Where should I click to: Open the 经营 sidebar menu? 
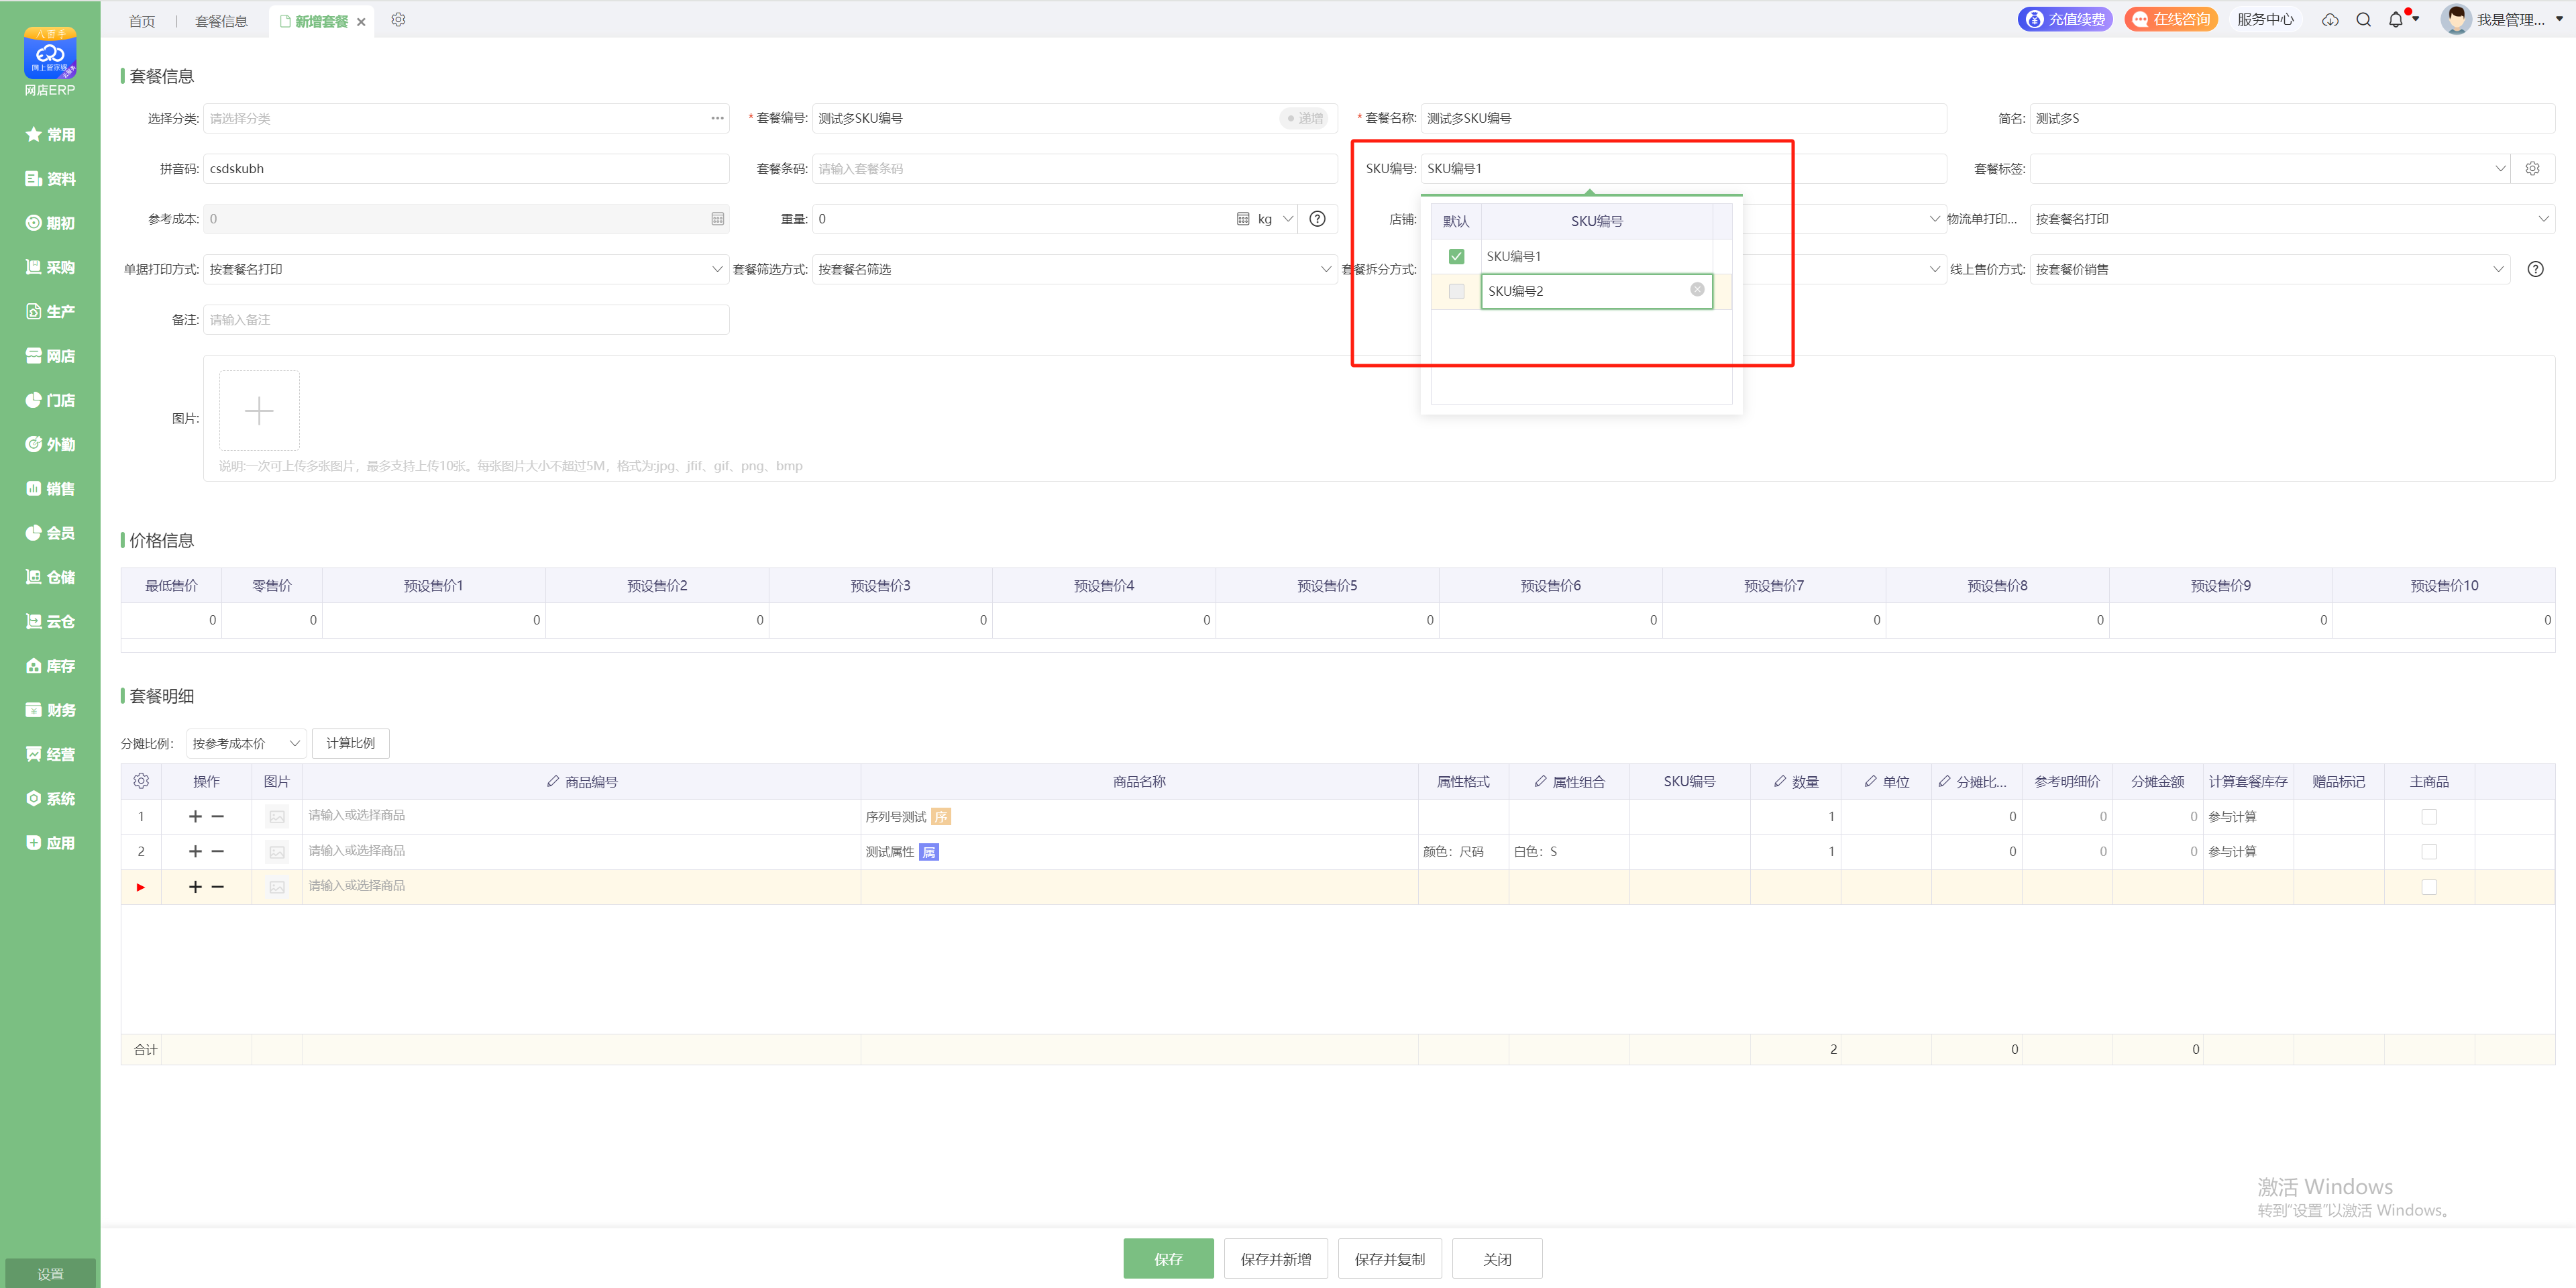coord(50,754)
